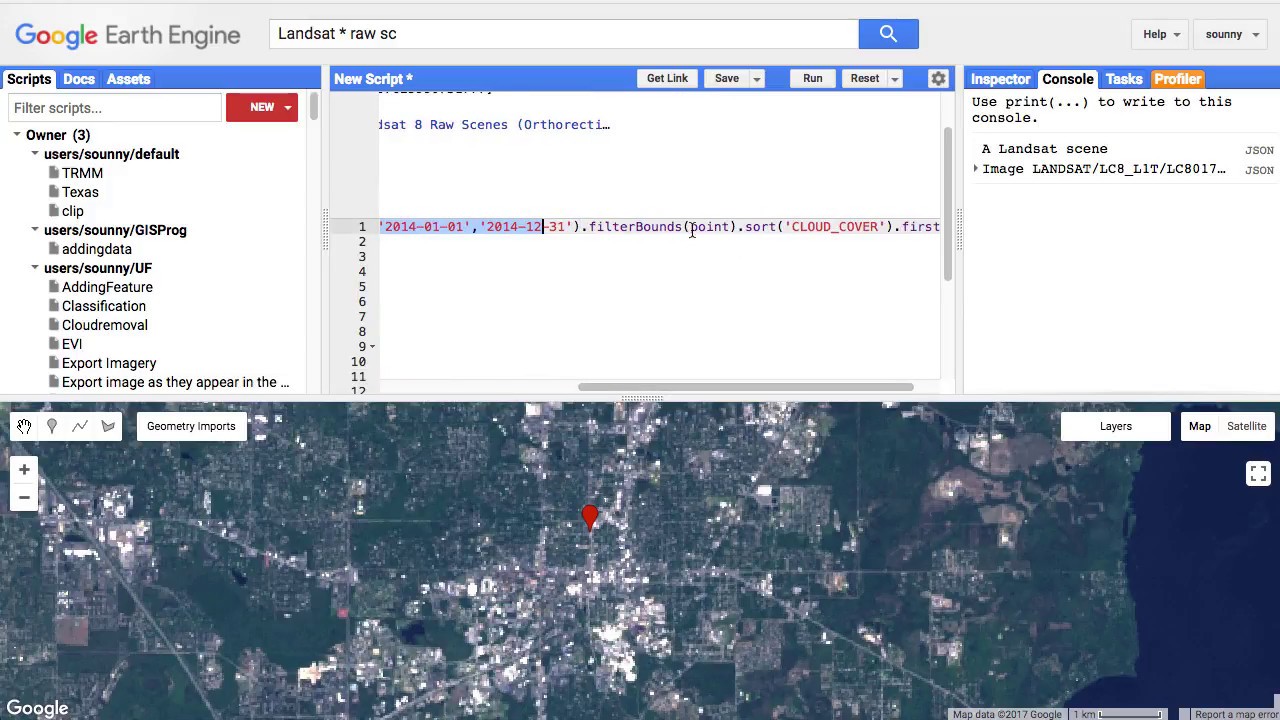Open Geometry Imports panel
The height and width of the screenshot is (720, 1280).
(x=191, y=426)
